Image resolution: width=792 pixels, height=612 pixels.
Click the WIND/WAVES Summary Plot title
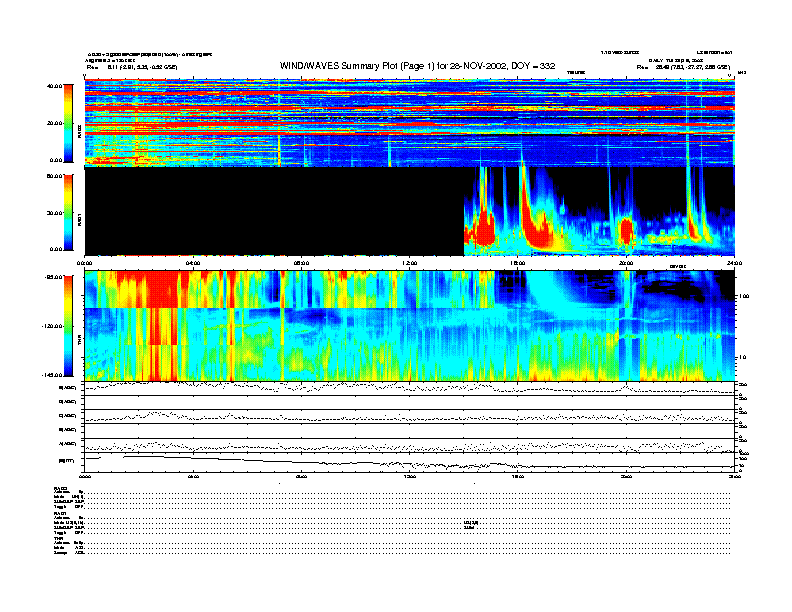coord(417,66)
